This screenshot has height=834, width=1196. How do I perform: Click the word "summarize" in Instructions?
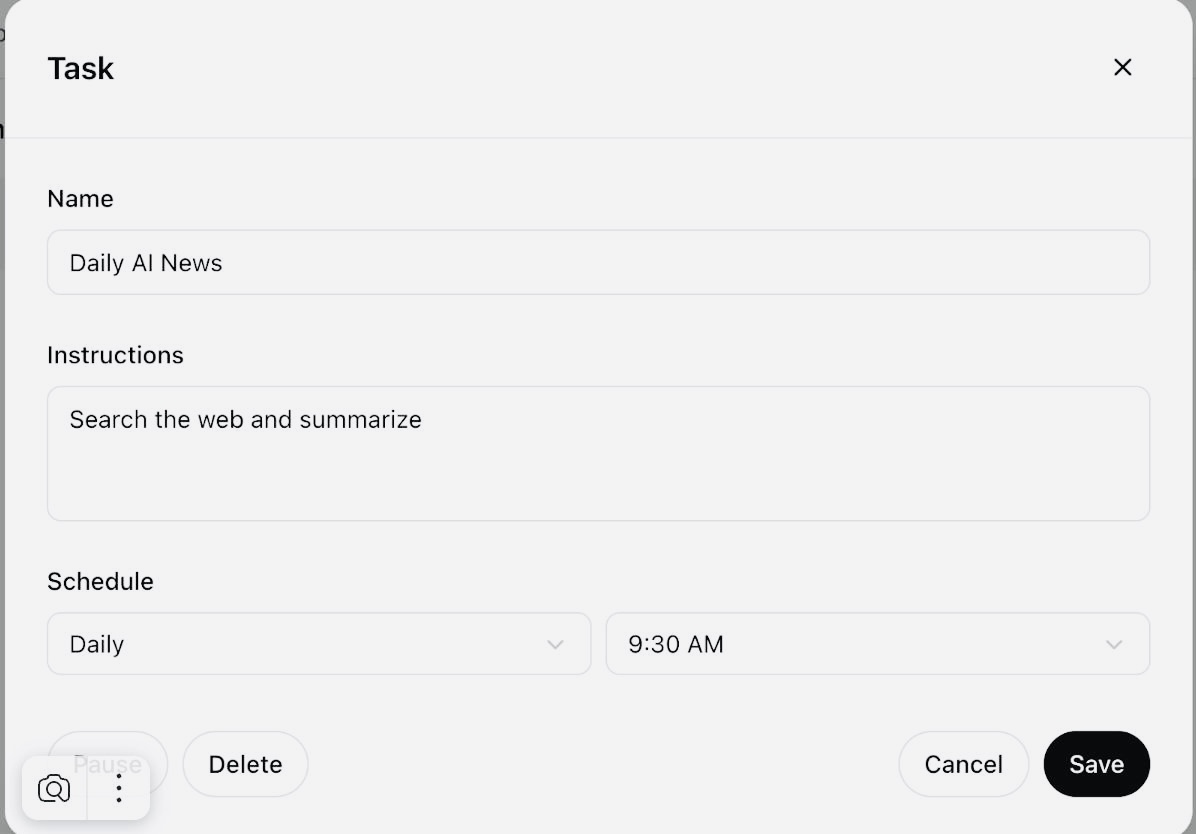pyautogui.click(x=360, y=420)
